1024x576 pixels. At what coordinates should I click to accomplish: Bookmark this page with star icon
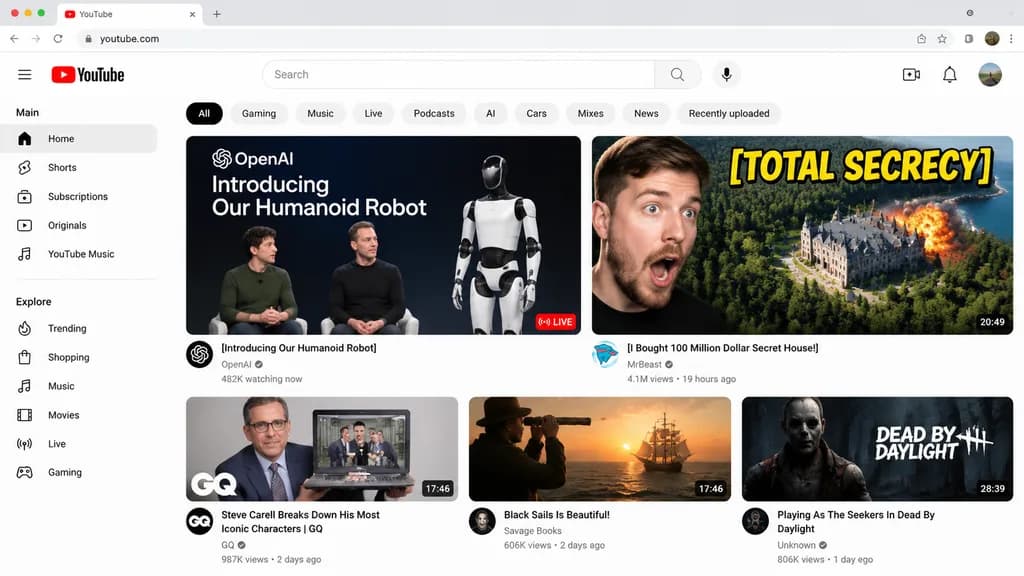[x=942, y=39]
